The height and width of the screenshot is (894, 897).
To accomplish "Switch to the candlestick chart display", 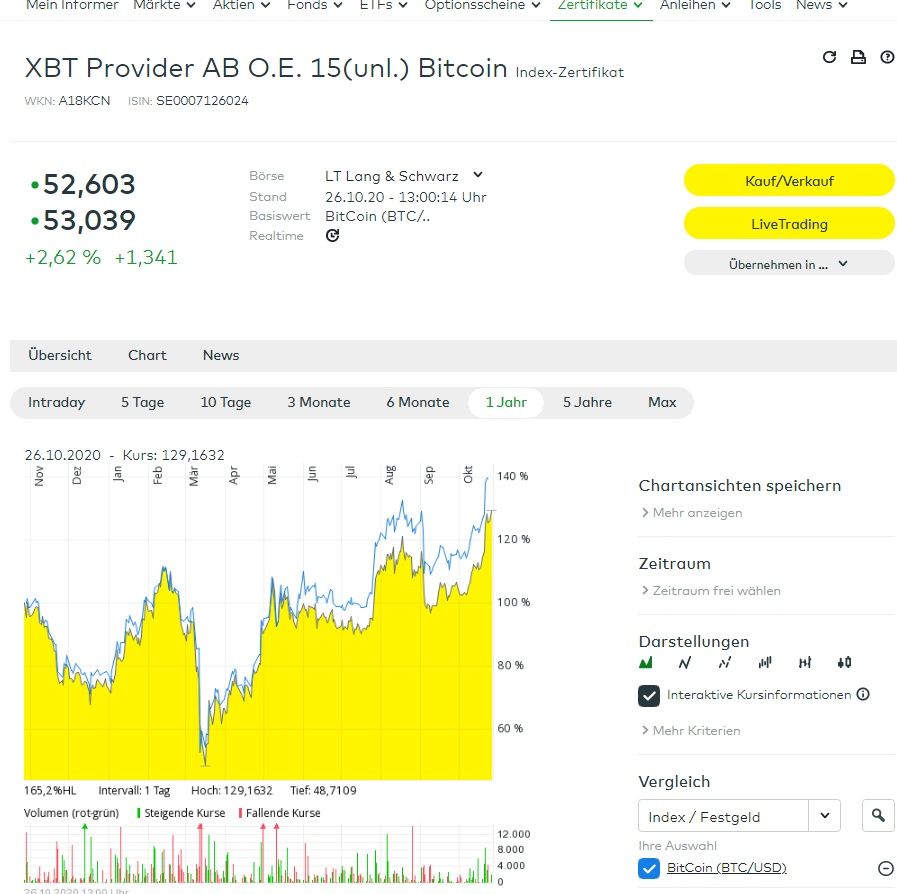I will [x=845, y=662].
